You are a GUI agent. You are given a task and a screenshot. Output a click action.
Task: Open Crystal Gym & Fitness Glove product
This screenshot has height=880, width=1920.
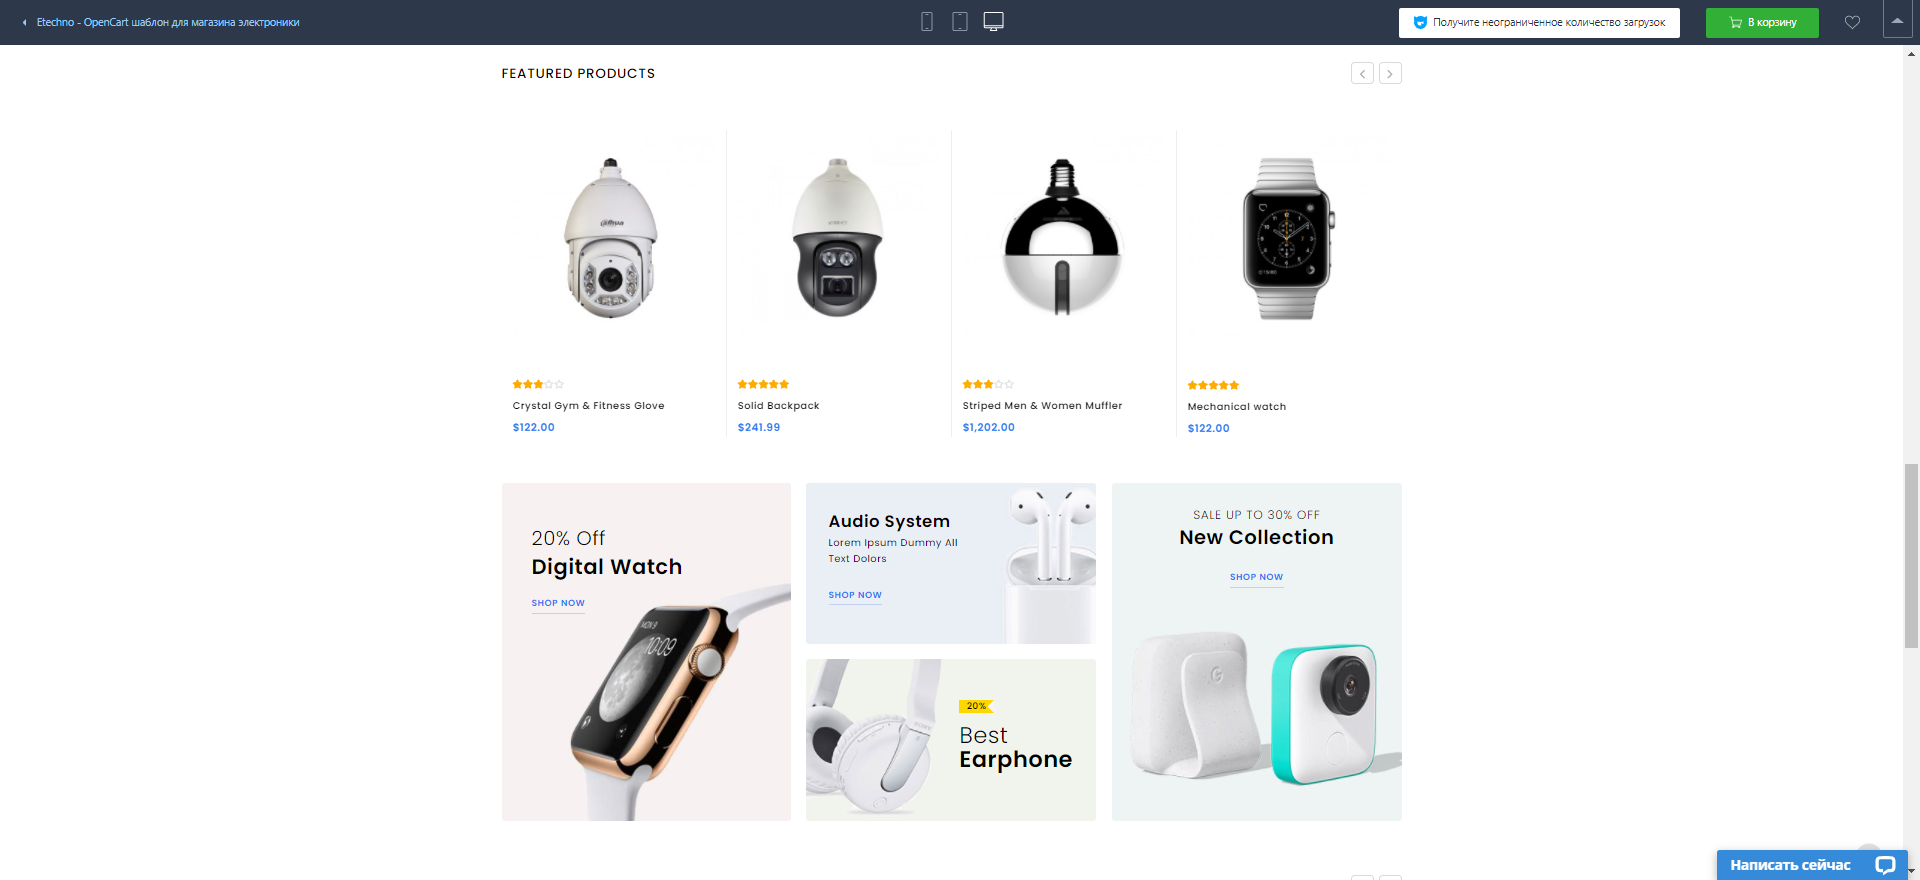coord(588,406)
